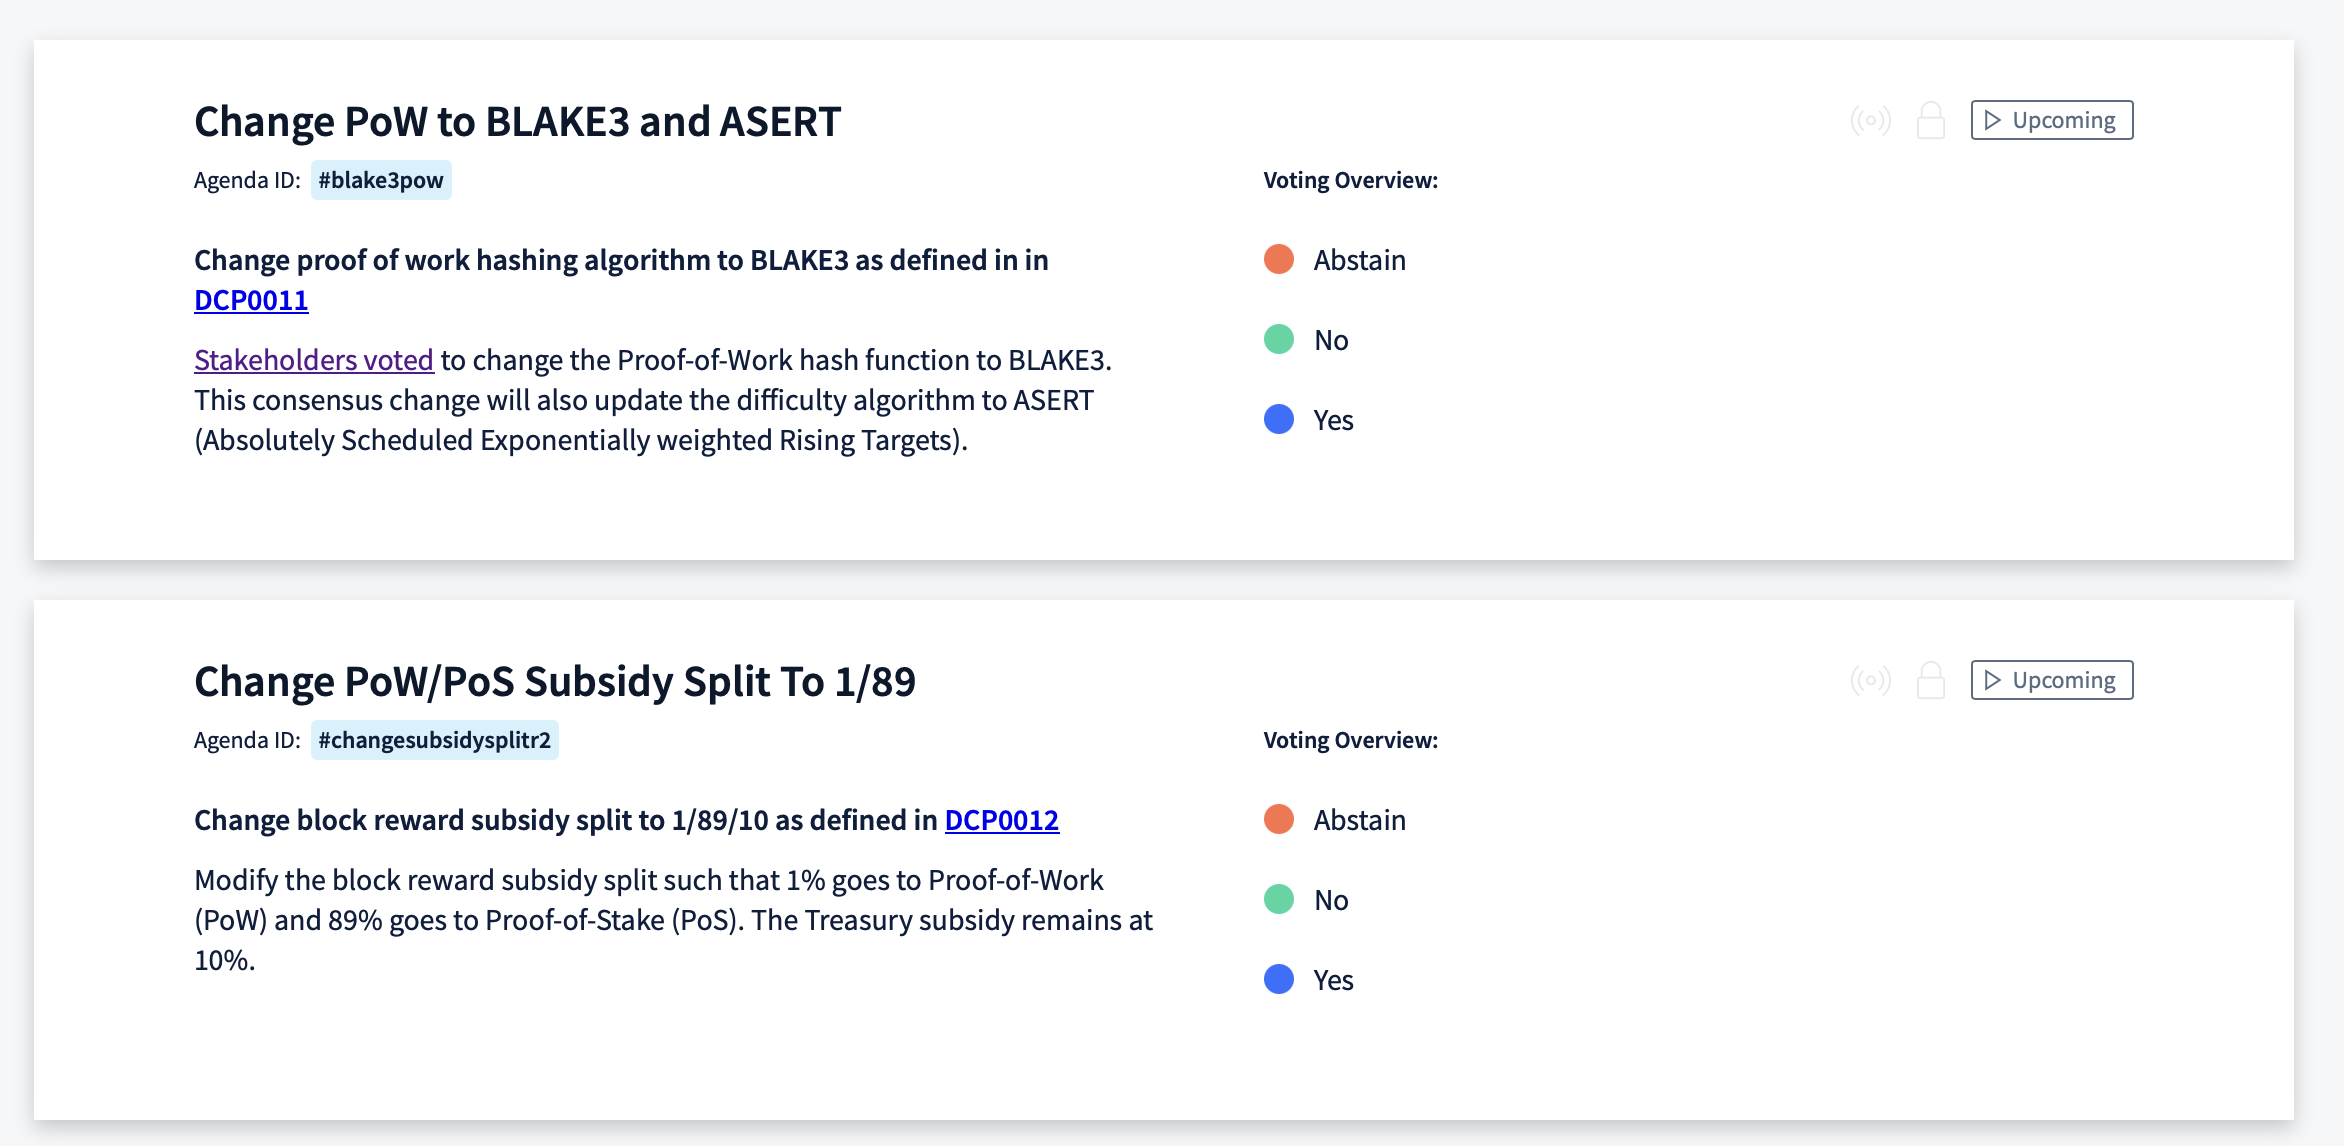Click broadcast icon on BLAKE3 agenda card
2344x1146 pixels.
pyautogui.click(x=1870, y=120)
